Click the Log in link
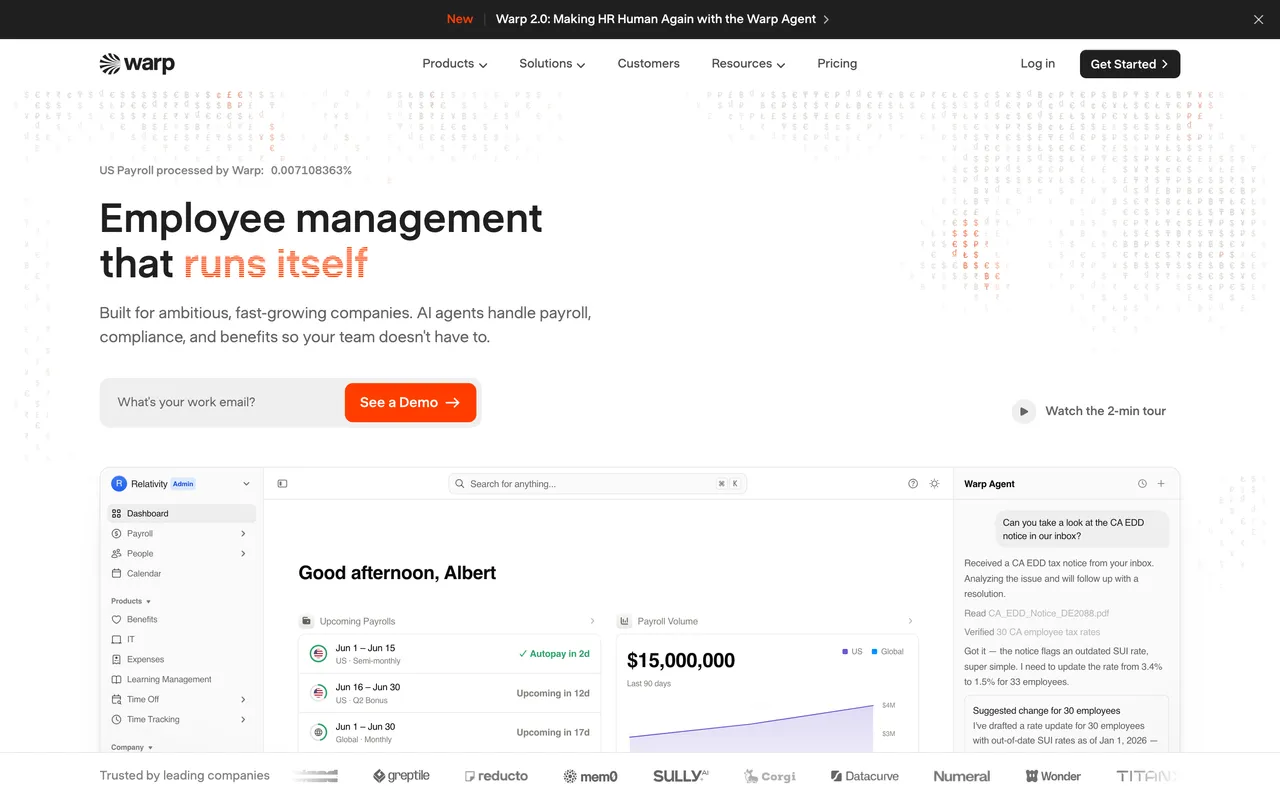 pos(1038,64)
